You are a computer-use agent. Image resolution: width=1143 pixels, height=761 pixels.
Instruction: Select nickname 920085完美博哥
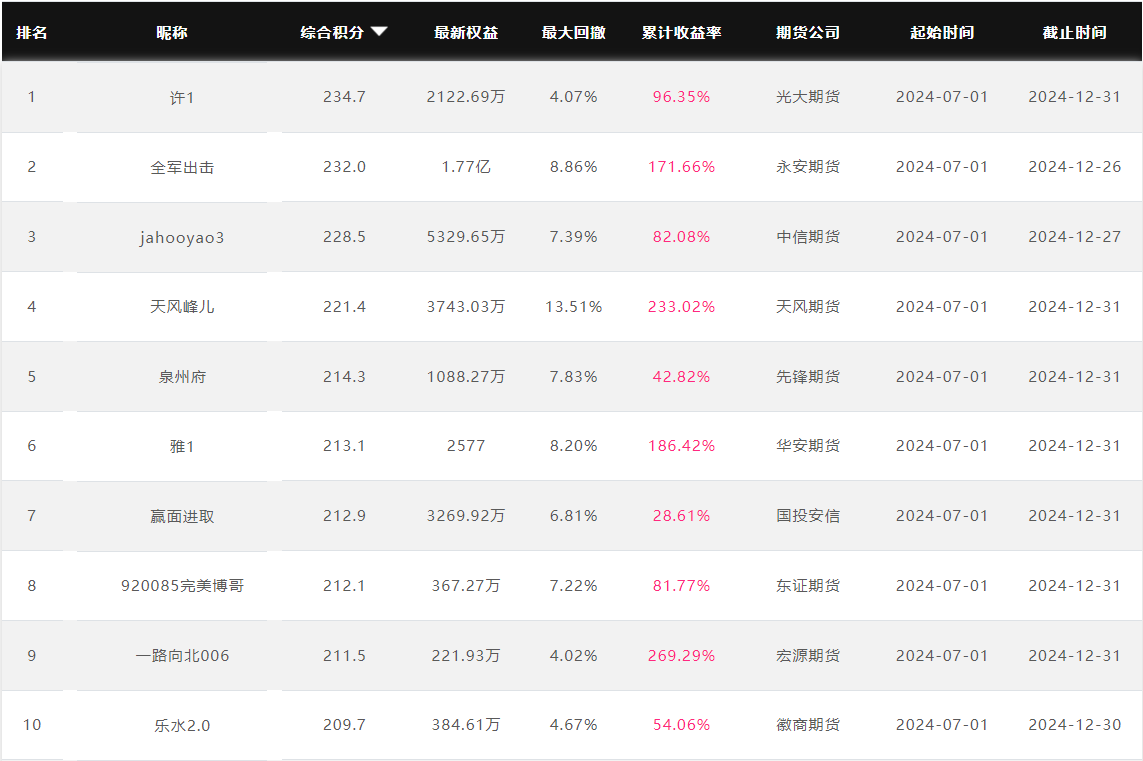click(182, 586)
